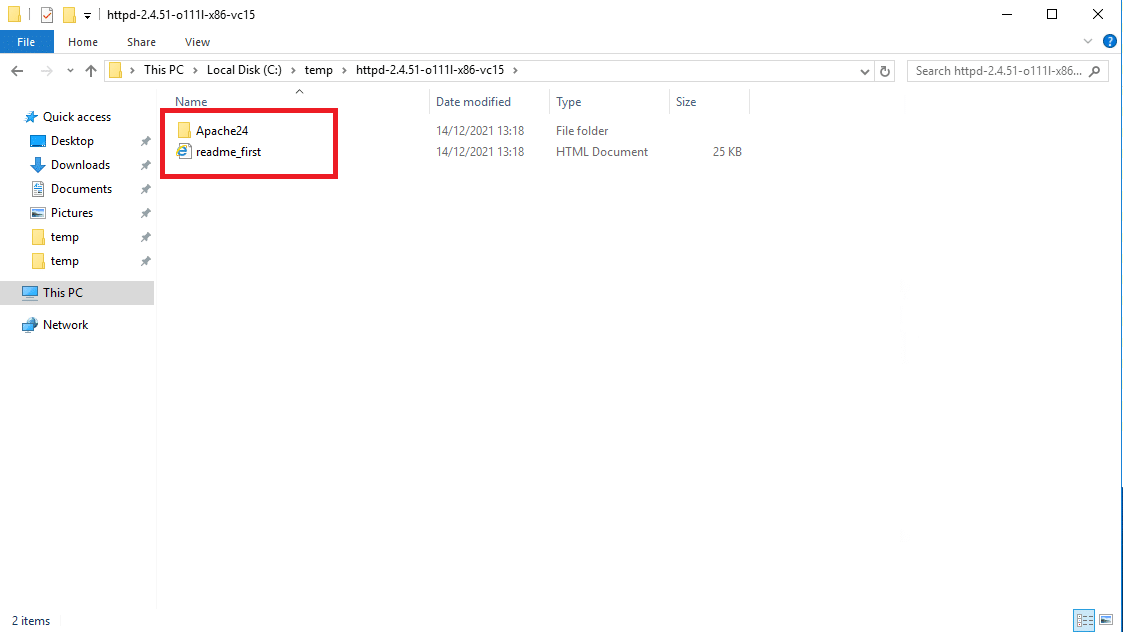Screen dimensions: 1123x632
Task: Click This PC in the address breadcrumb
Action: [163, 70]
